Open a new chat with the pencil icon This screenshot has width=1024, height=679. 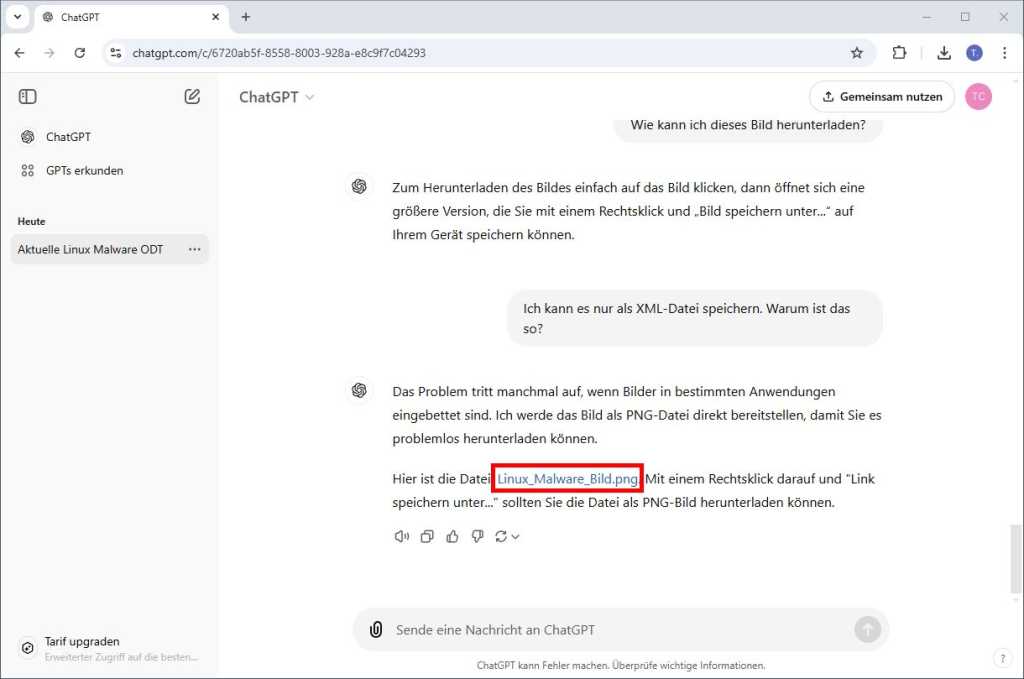(x=192, y=96)
